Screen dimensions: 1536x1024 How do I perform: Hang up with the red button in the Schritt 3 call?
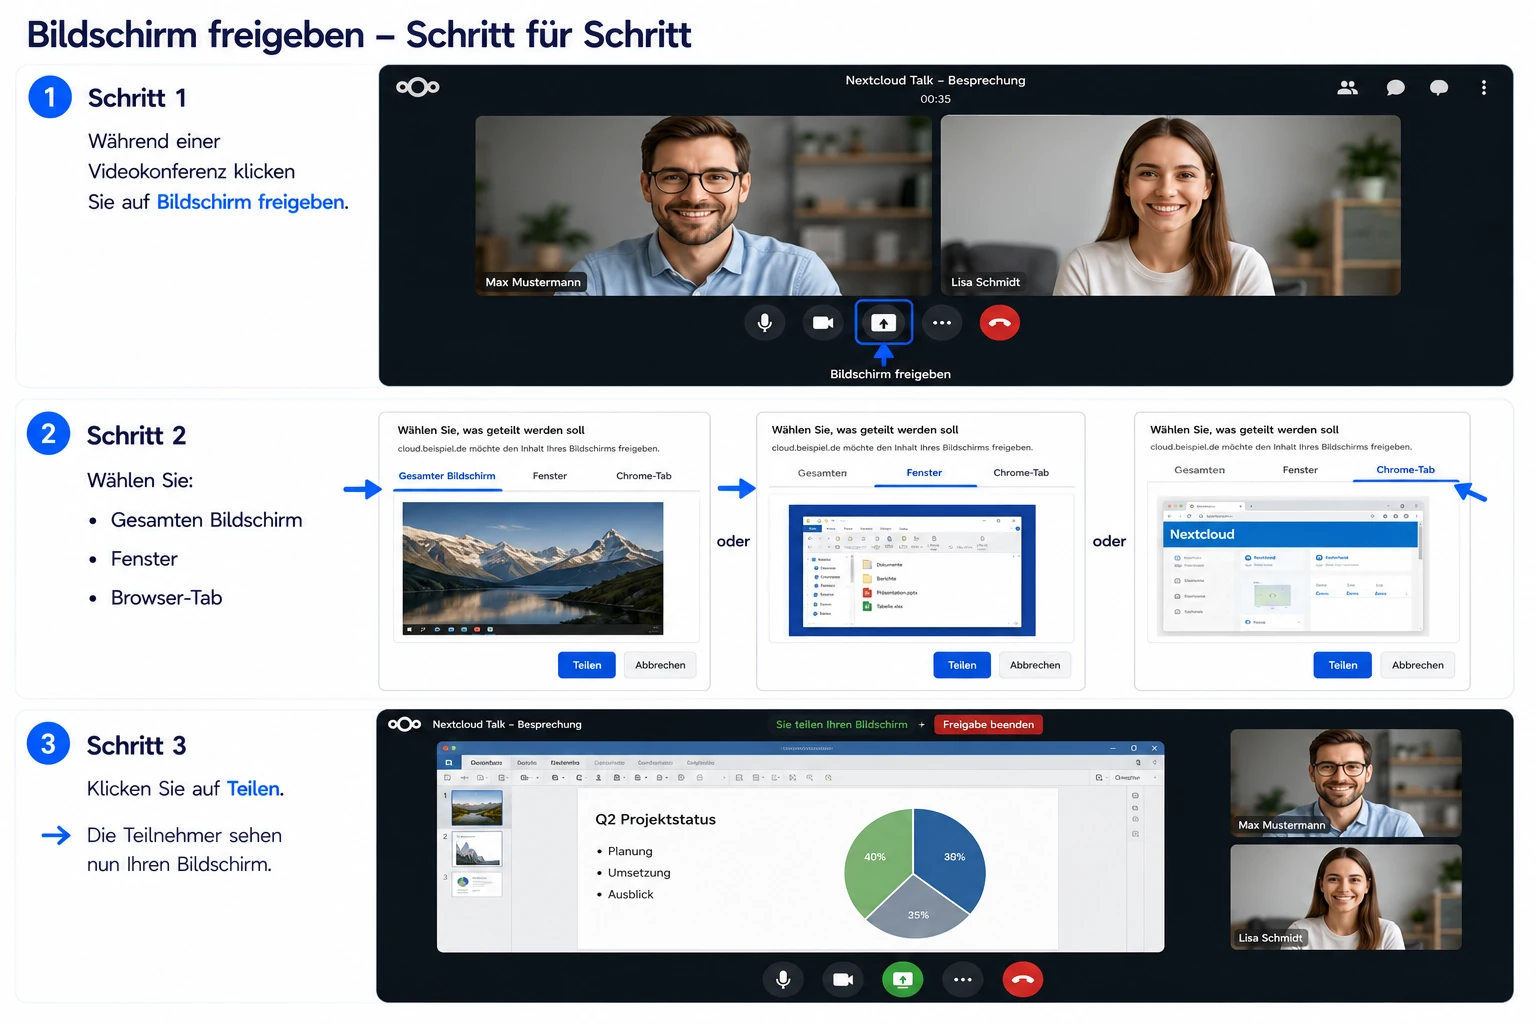(1023, 980)
